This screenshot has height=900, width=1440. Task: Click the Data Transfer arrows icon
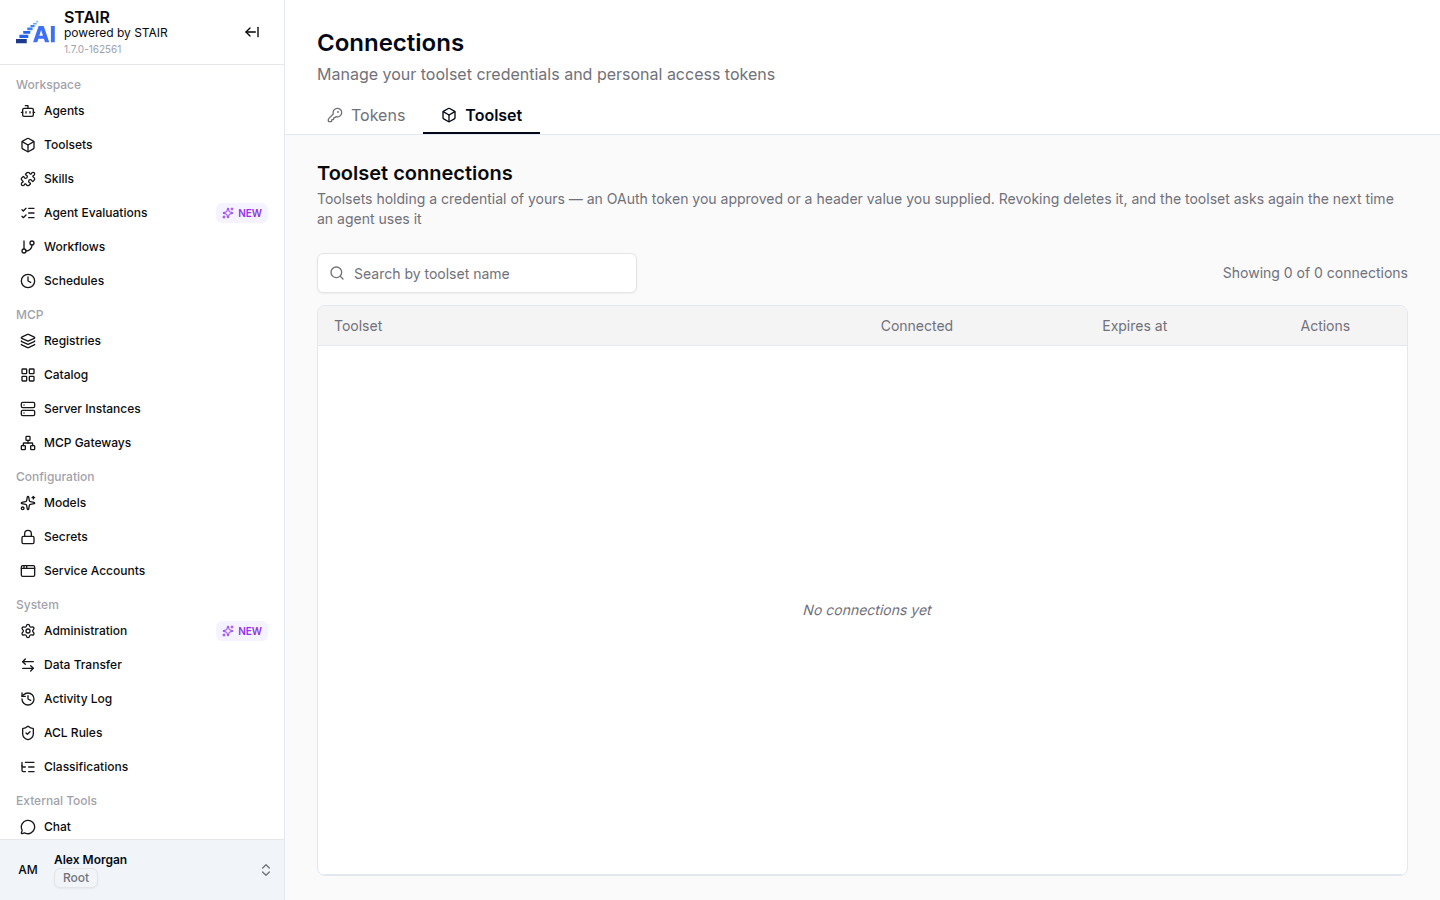click(x=28, y=665)
